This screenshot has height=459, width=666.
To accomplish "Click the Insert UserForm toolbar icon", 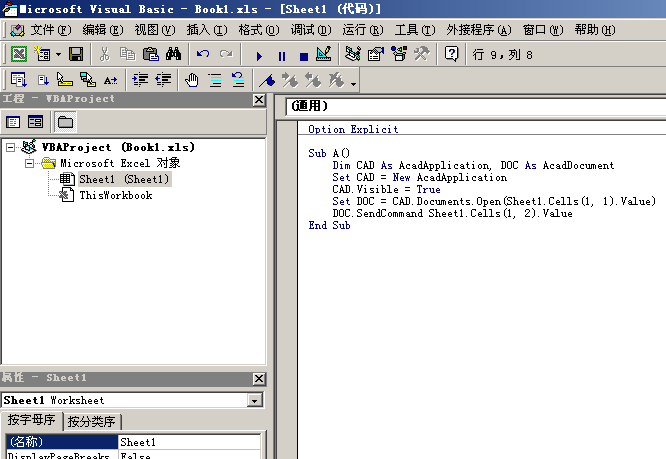I will pyautogui.click(x=42, y=54).
